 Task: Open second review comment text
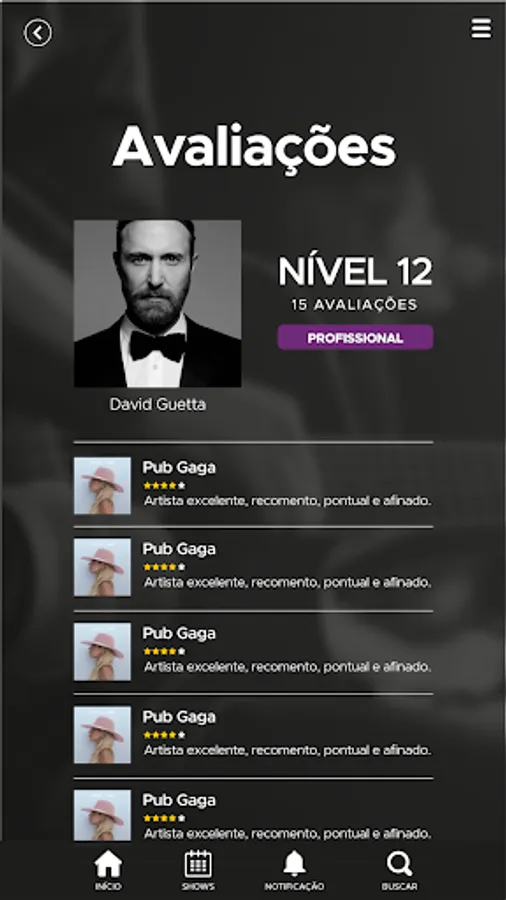click(x=287, y=583)
